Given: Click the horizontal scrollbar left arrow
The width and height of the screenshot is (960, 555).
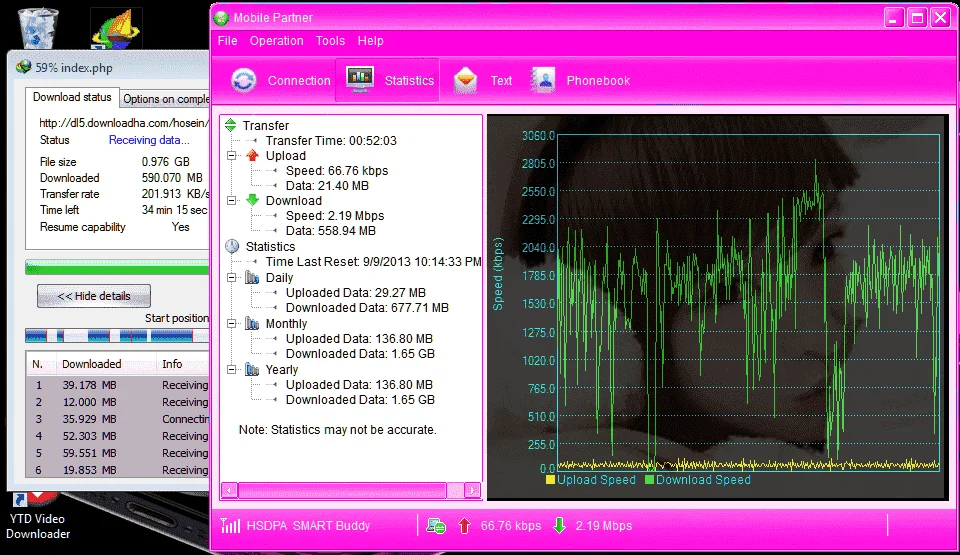Looking at the screenshot, I should coord(229,490).
